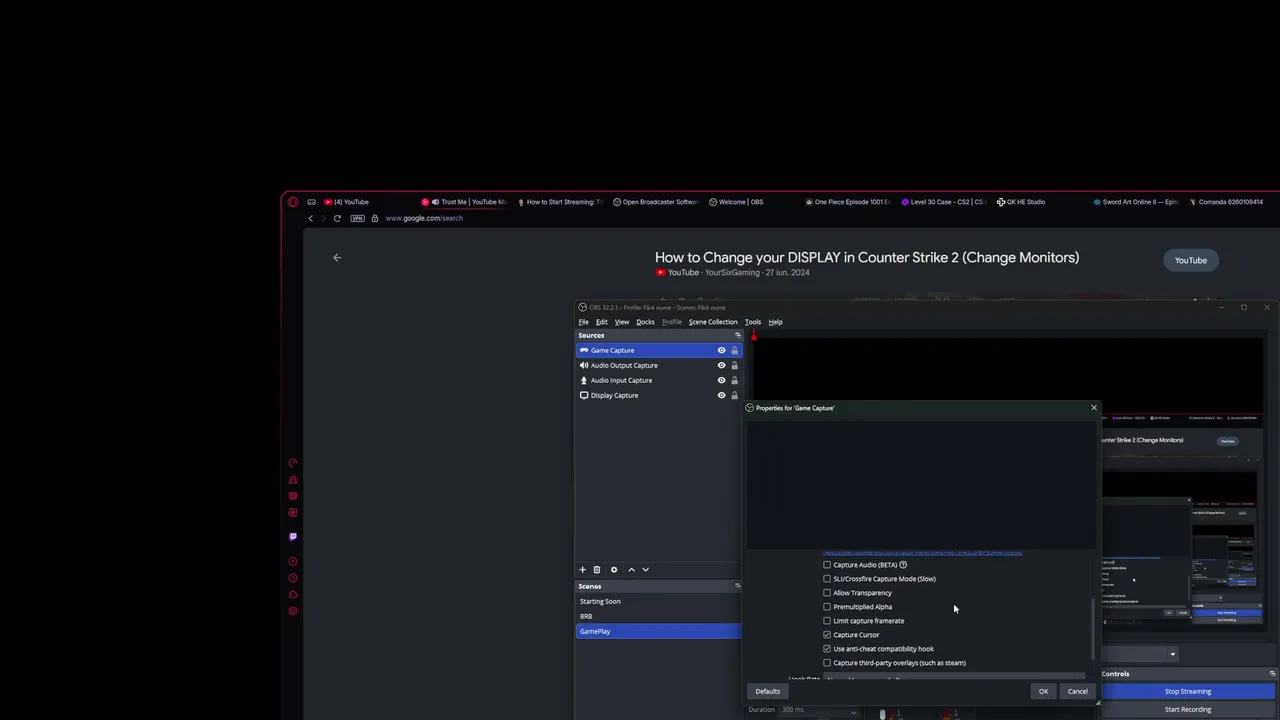Open the Scene Collection menu

713,322
